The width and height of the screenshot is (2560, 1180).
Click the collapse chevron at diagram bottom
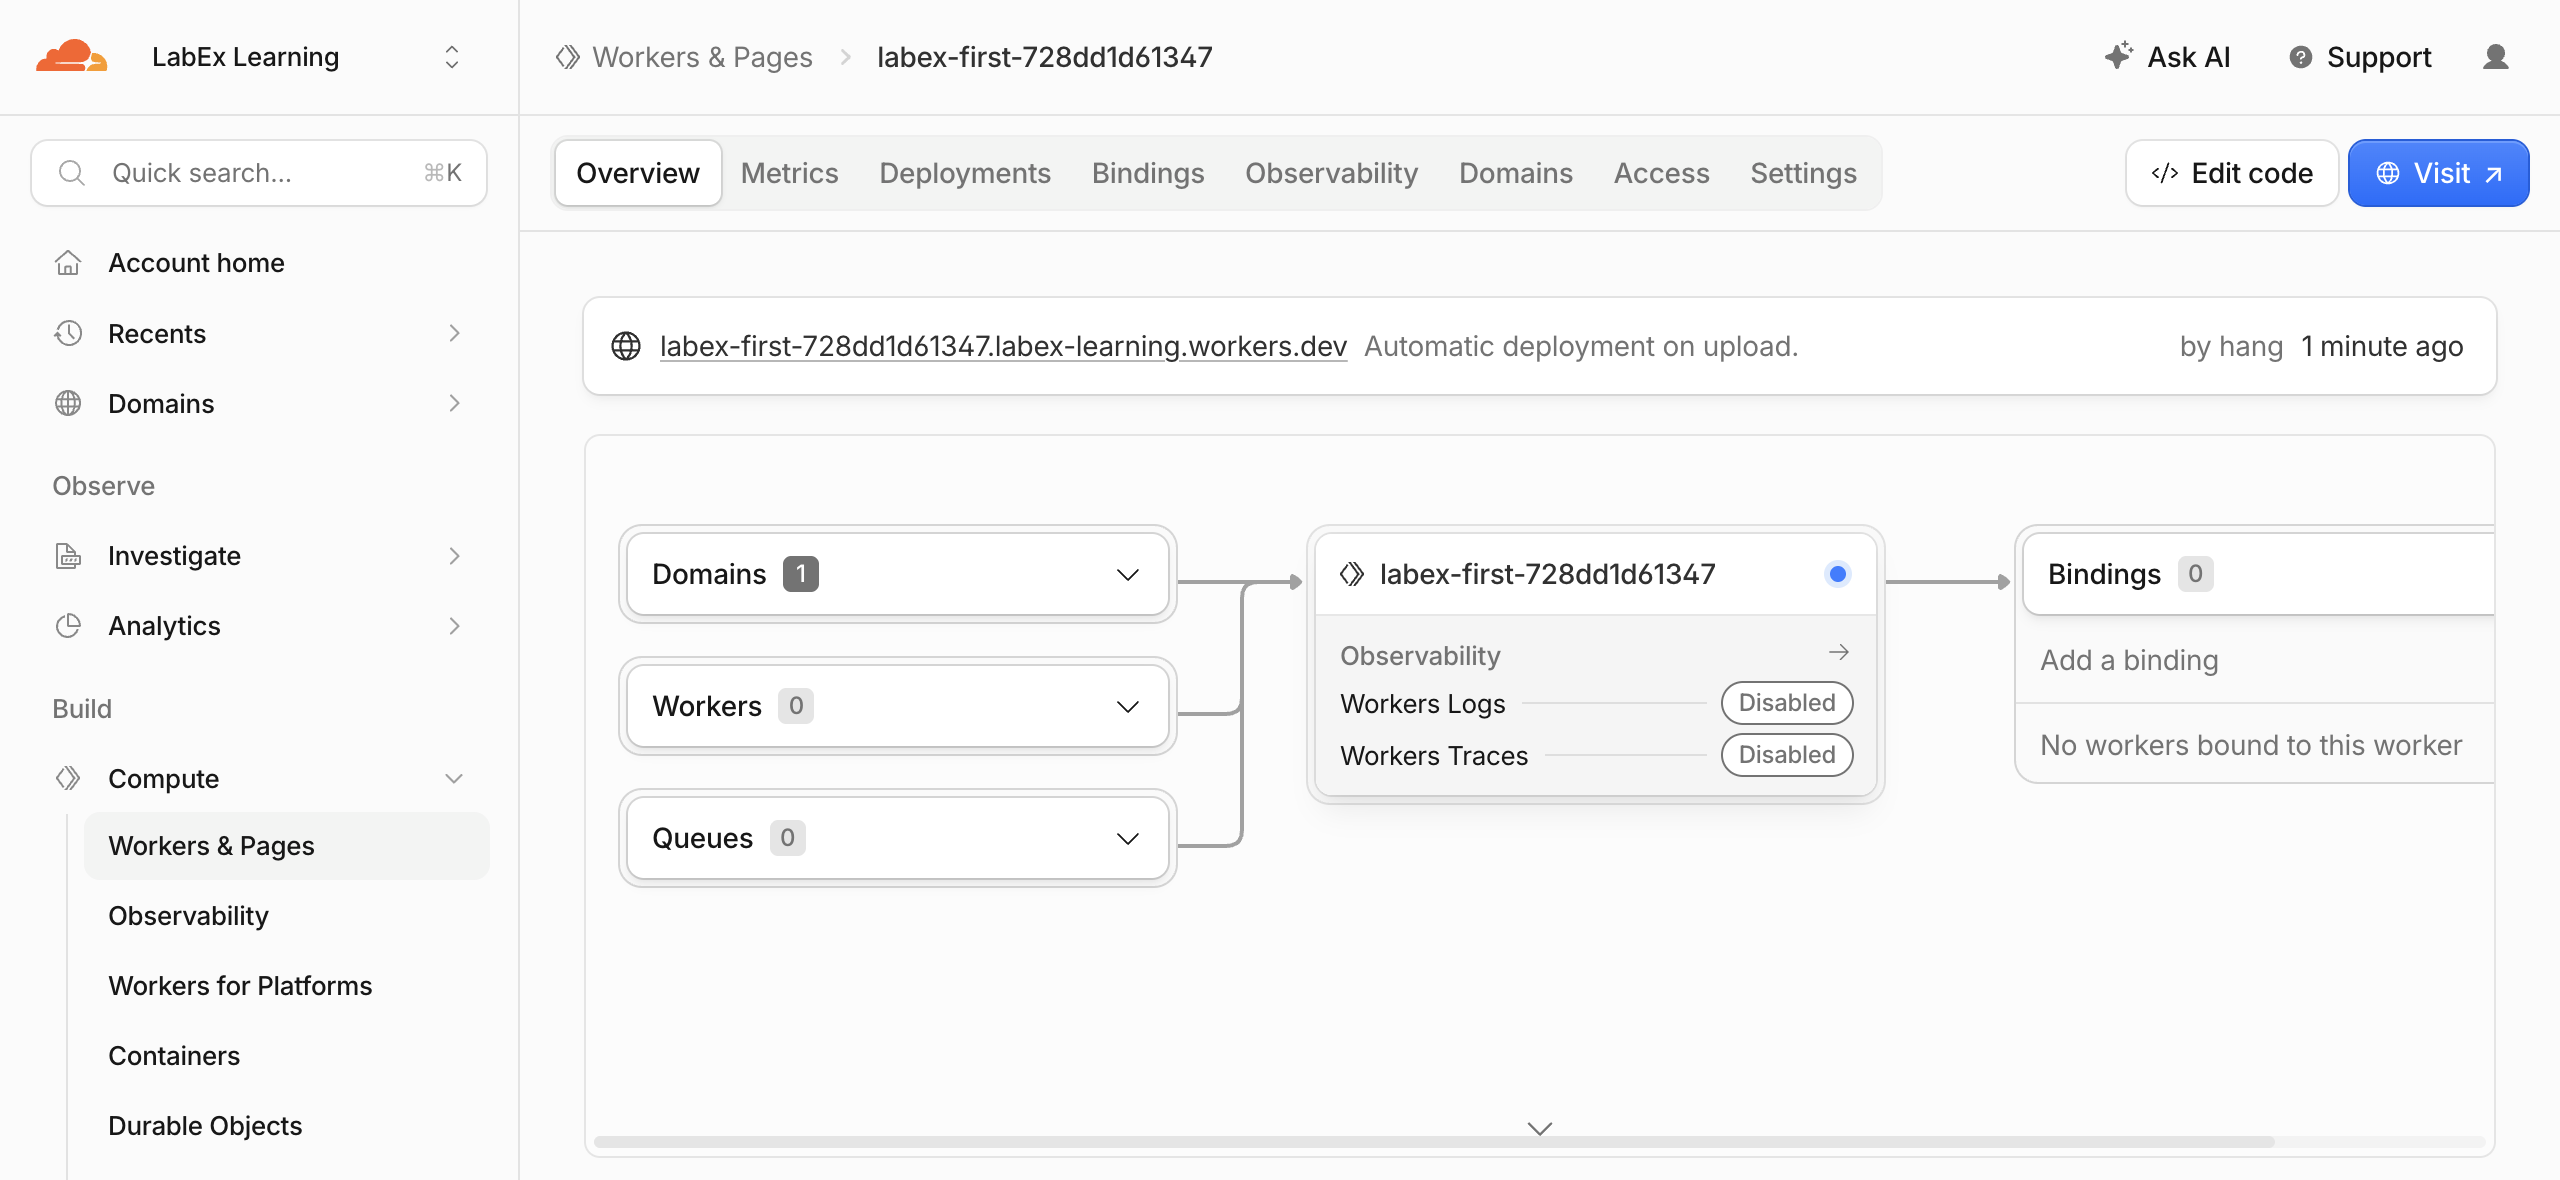pyautogui.click(x=1540, y=1128)
